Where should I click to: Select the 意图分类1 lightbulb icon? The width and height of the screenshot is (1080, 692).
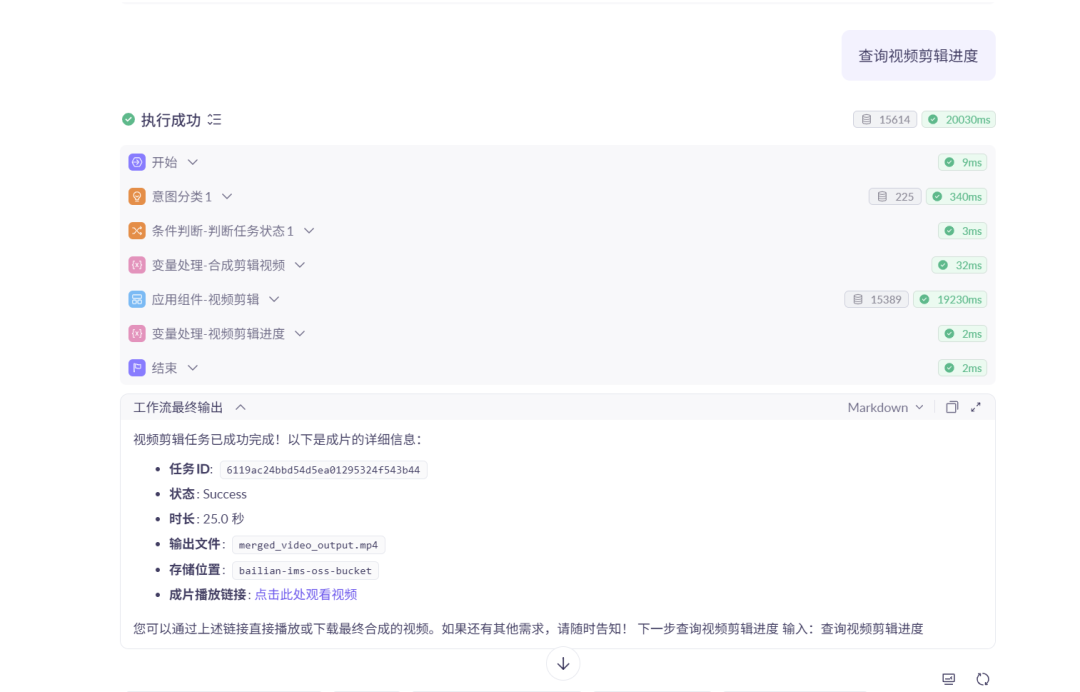click(135, 196)
